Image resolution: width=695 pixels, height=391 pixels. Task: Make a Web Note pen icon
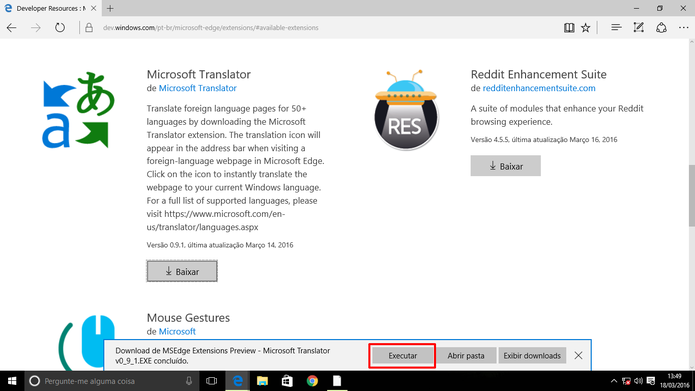coord(638,27)
